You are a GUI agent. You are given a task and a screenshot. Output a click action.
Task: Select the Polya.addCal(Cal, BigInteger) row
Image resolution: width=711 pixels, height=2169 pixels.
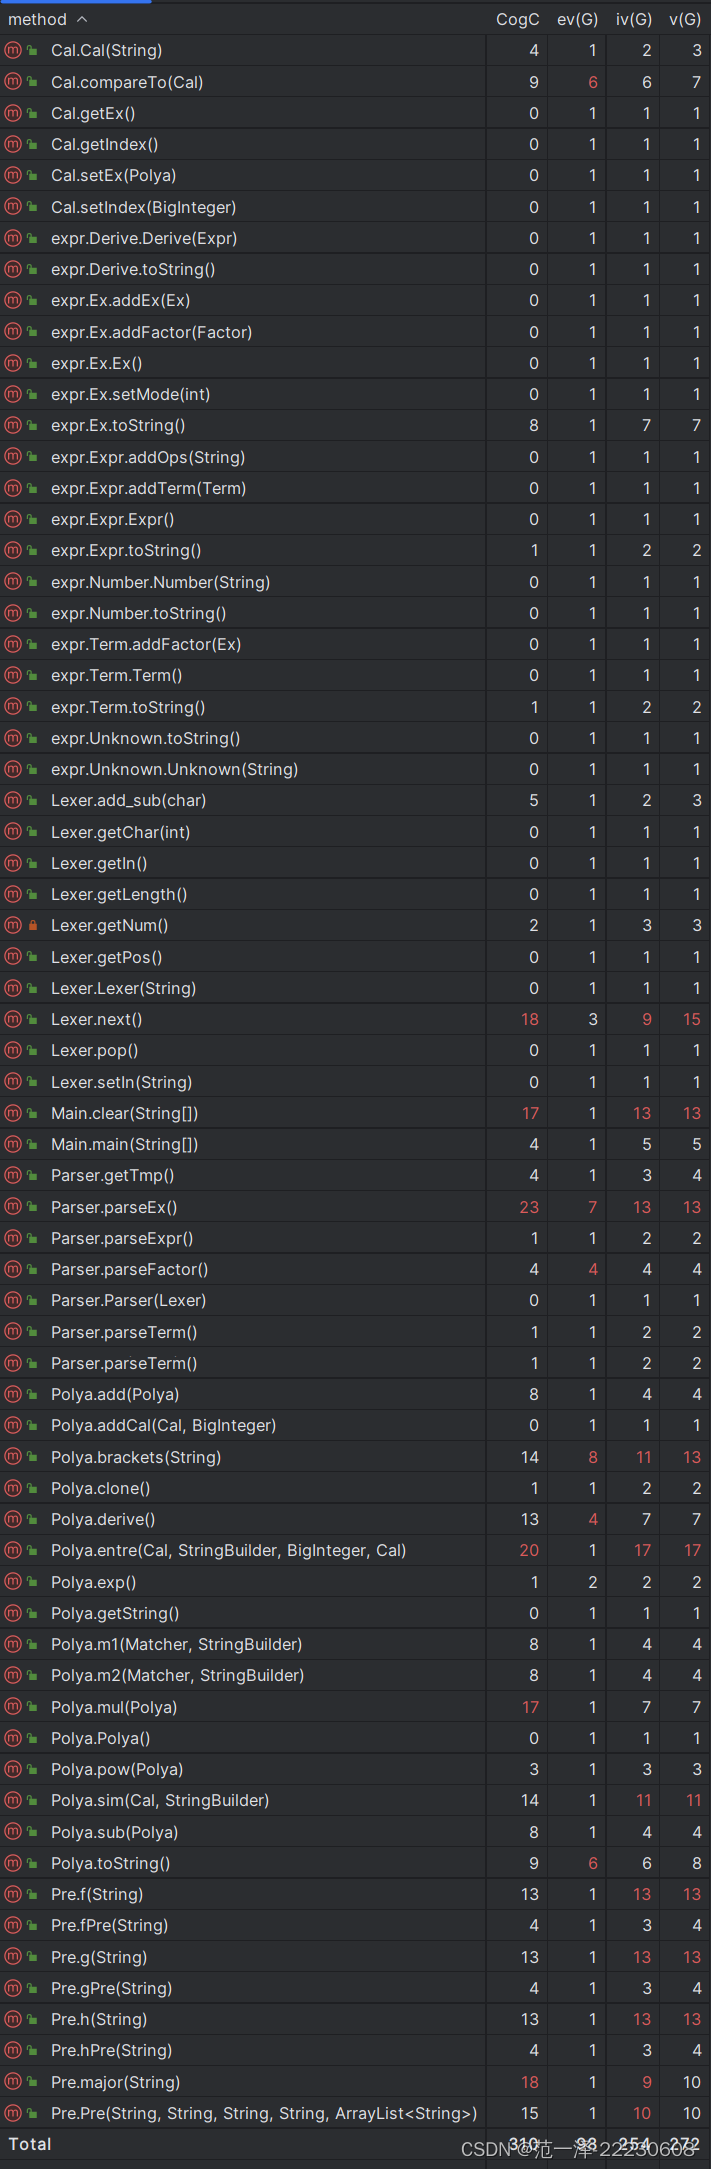tap(355, 1425)
